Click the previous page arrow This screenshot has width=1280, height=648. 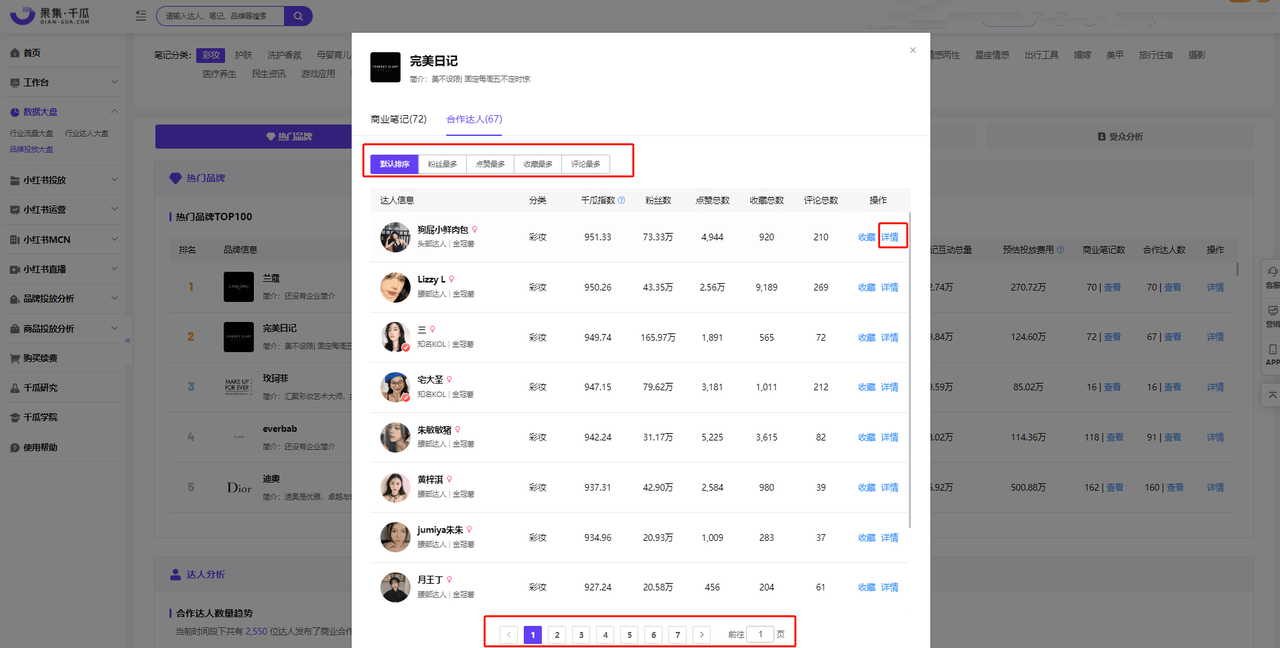click(x=509, y=634)
